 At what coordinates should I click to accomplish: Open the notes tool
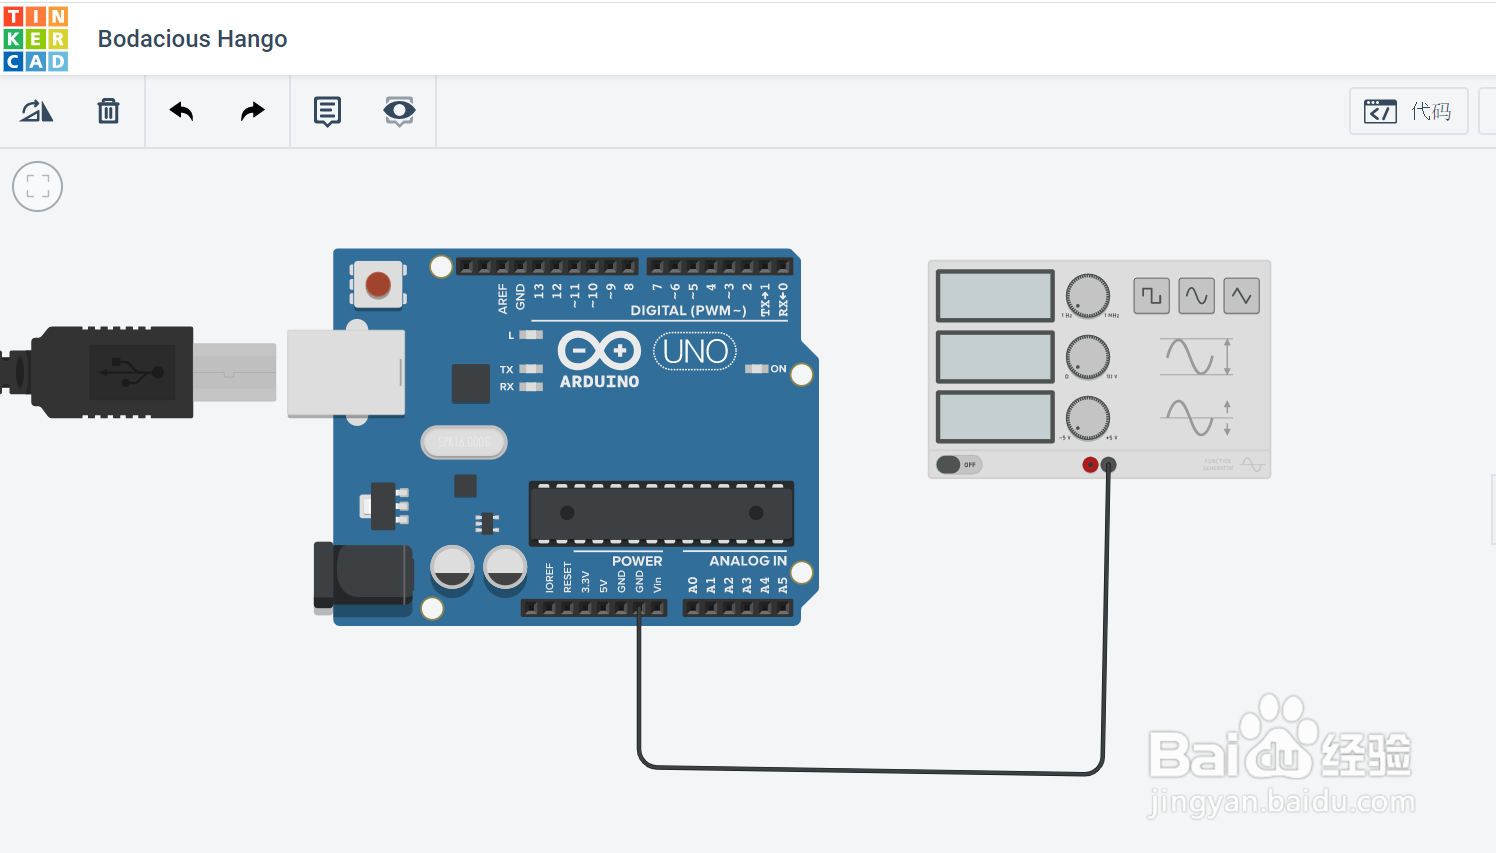(327, 111)
